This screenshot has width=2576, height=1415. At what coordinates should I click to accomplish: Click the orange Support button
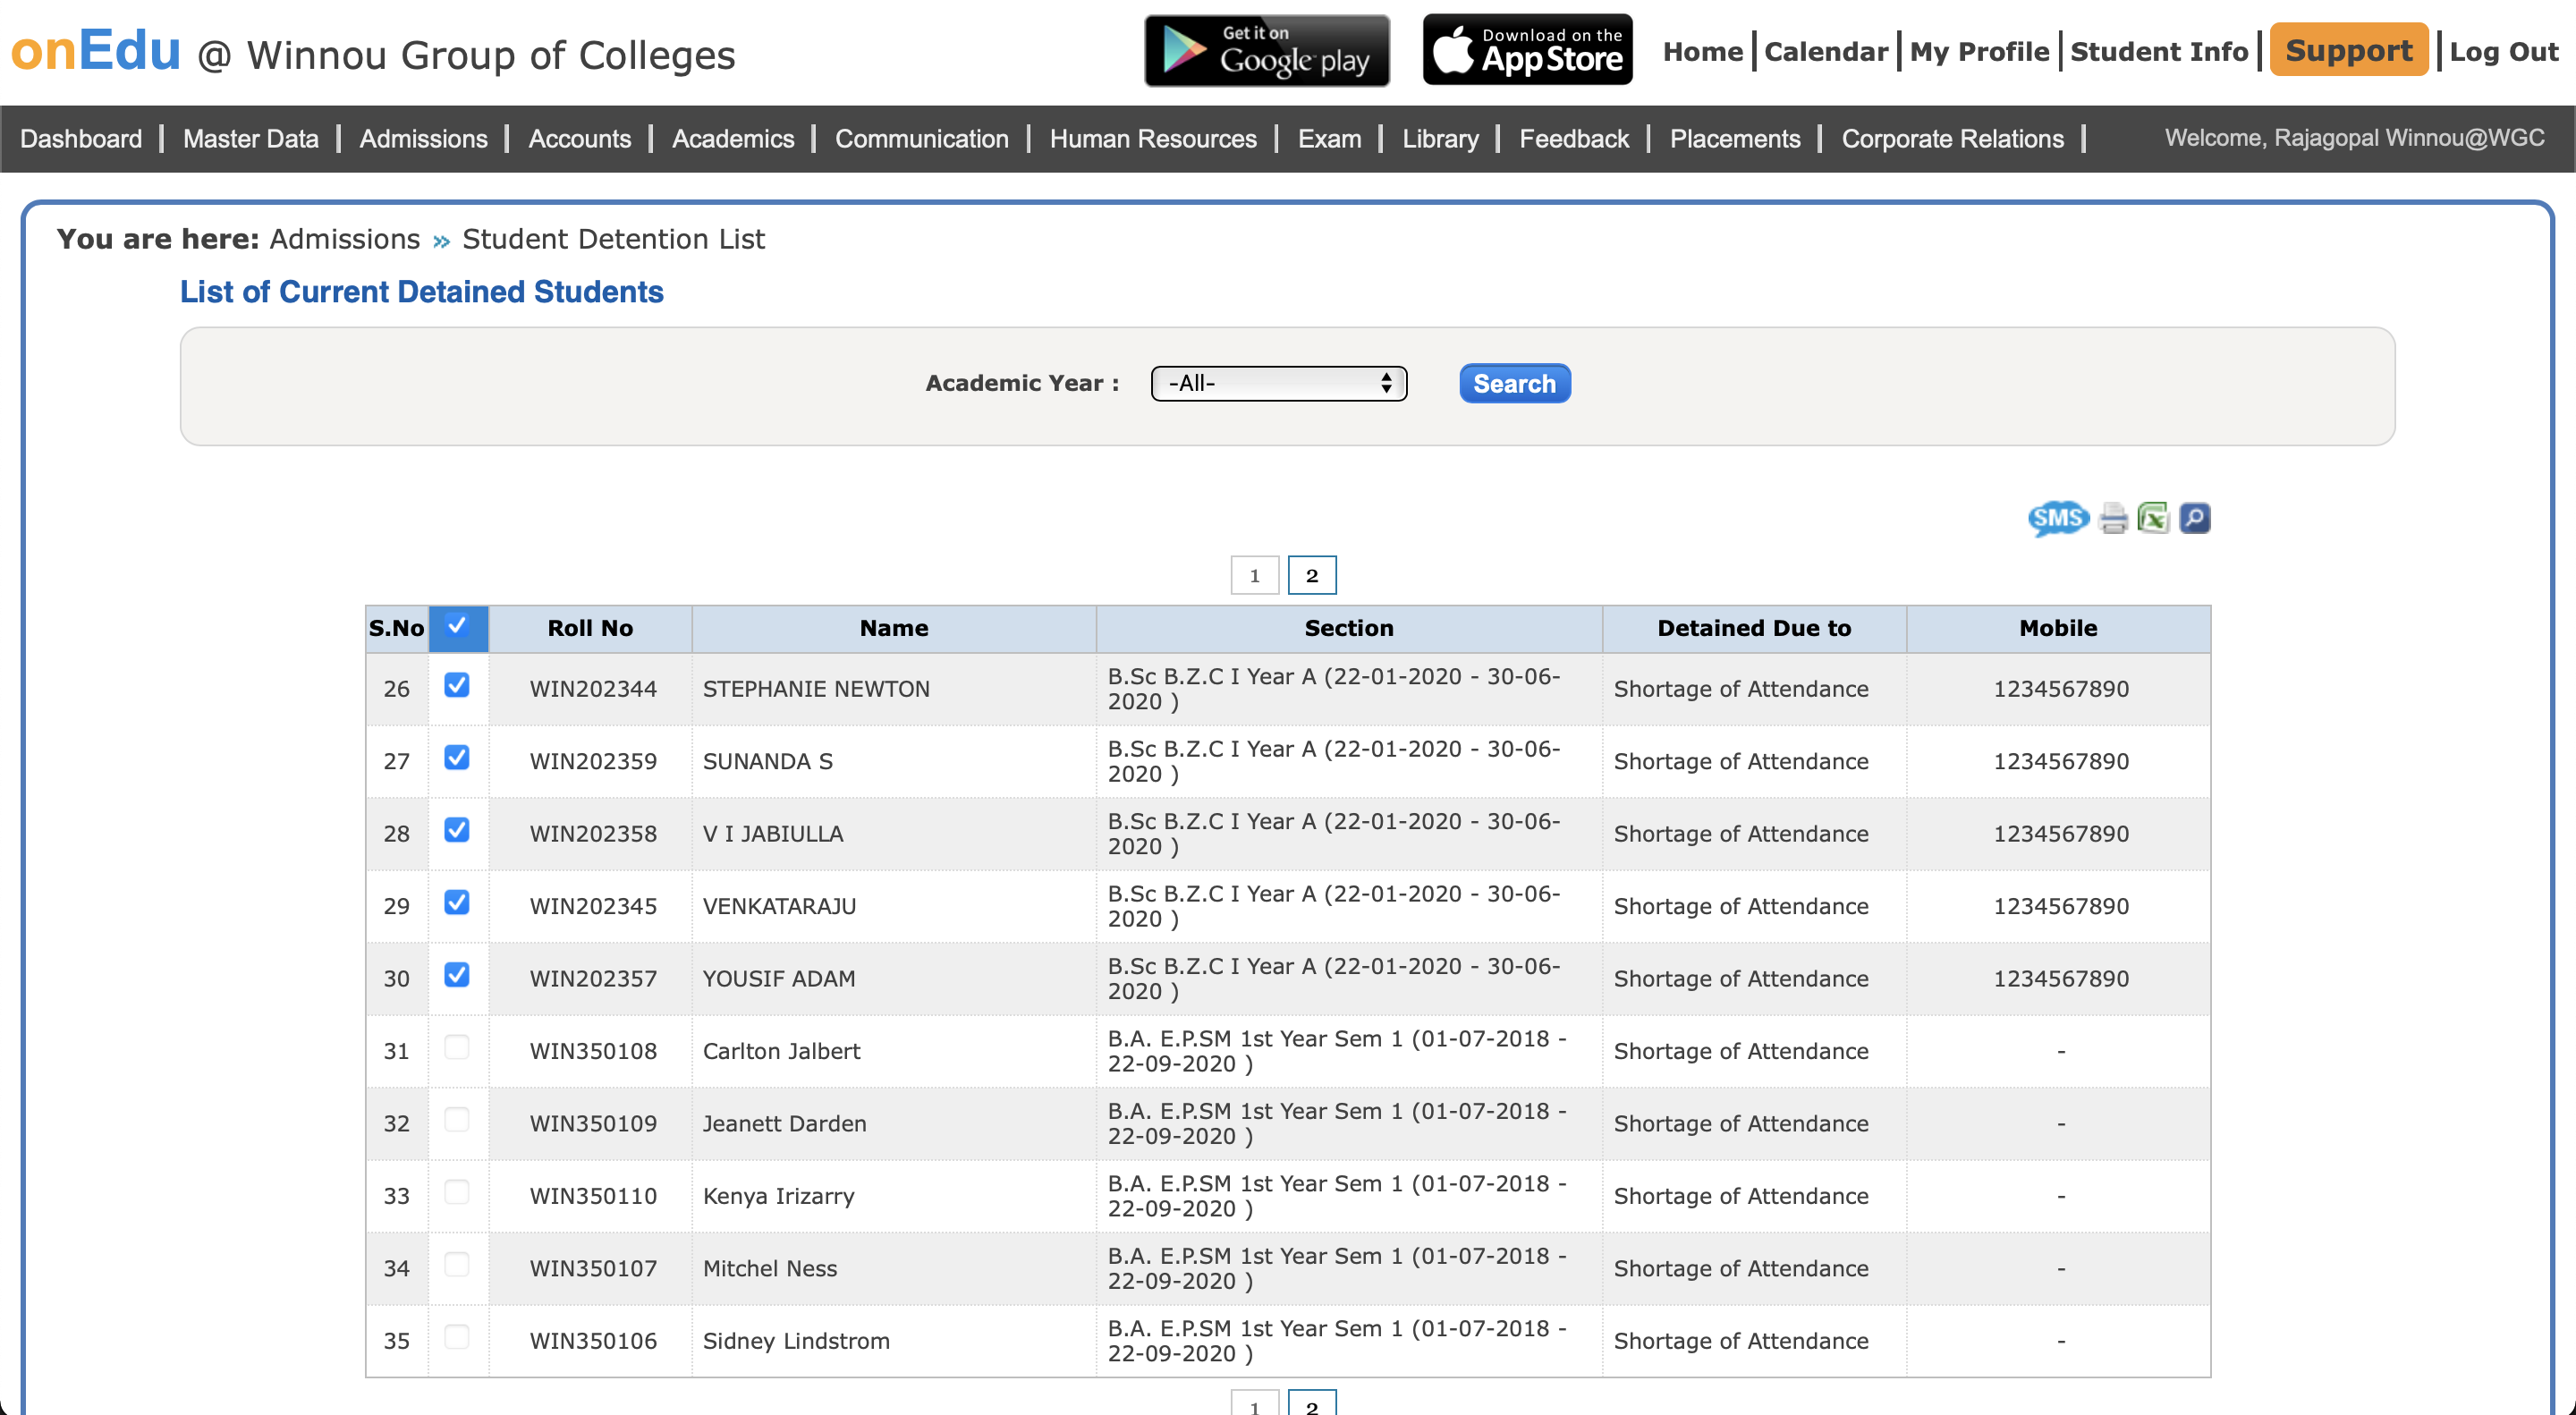coord(2348,50)
